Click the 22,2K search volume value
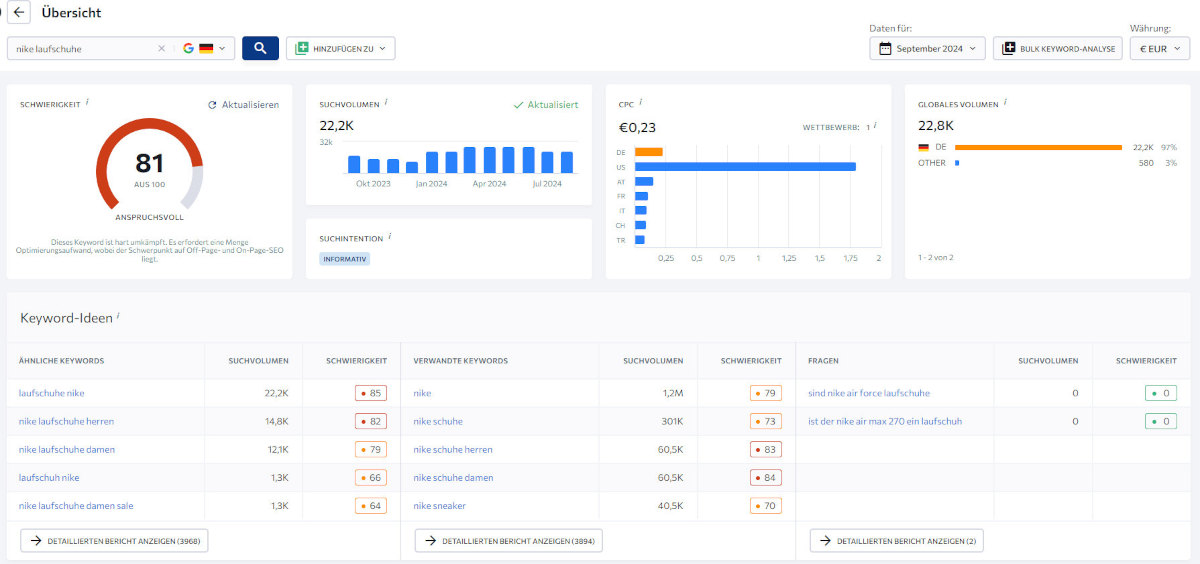 (x=337, y=126)
